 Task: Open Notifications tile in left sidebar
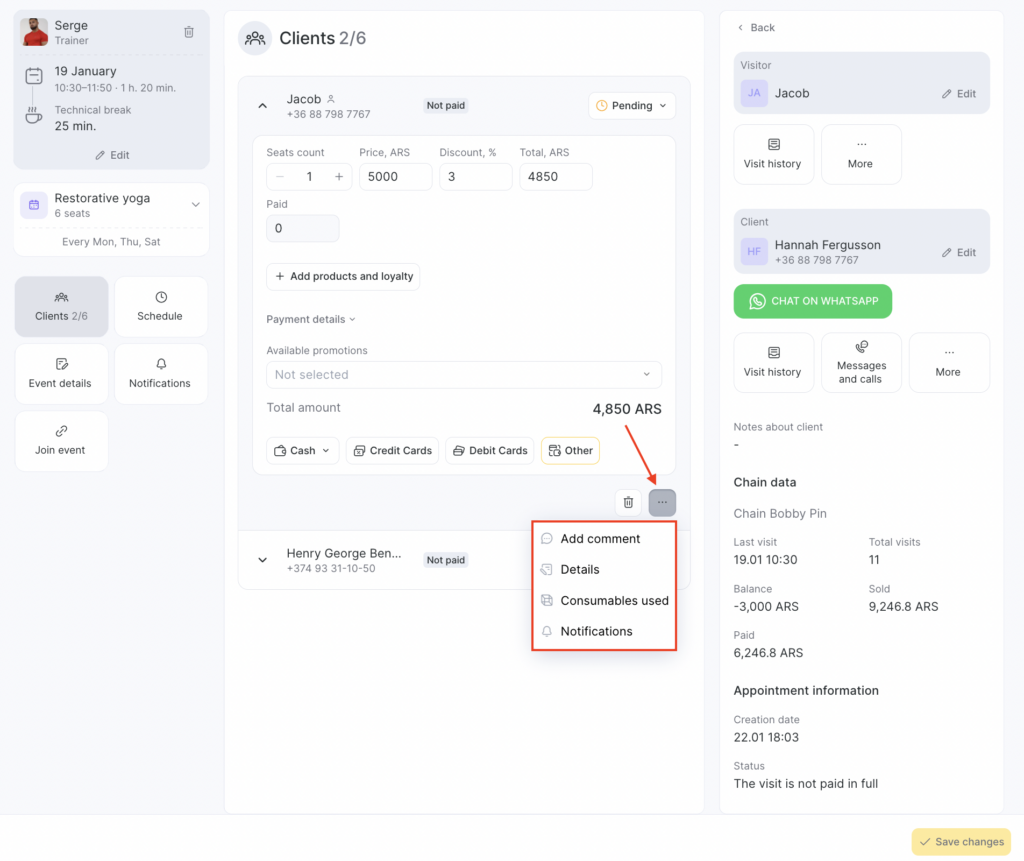point(160,373)
